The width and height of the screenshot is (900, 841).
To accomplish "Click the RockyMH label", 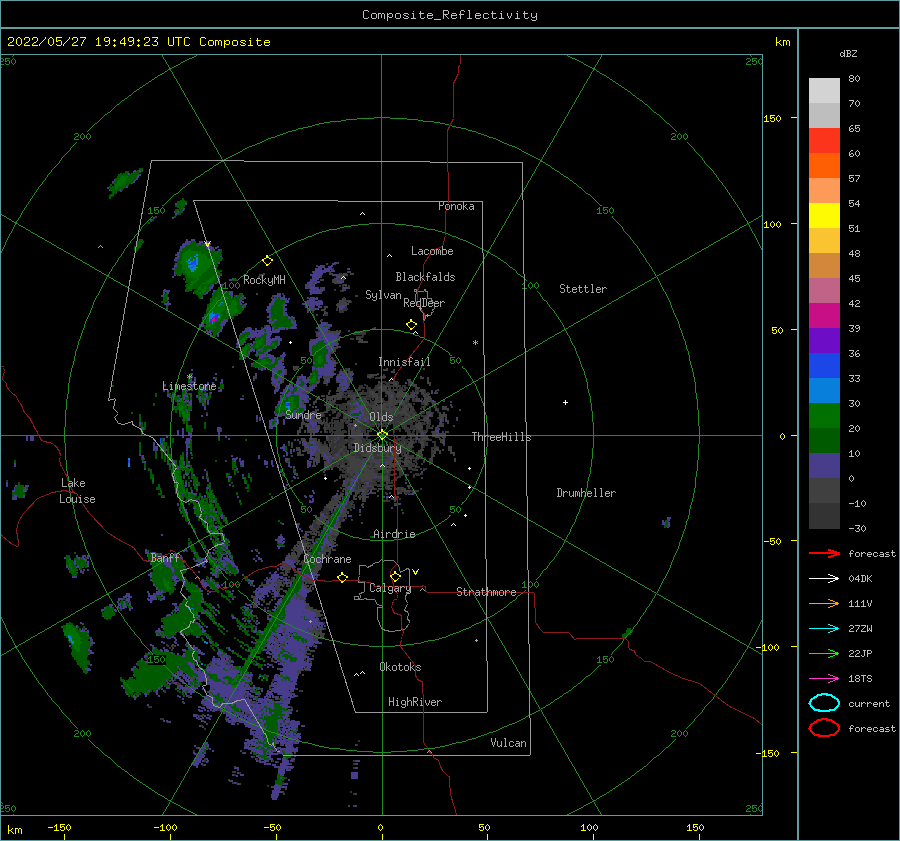I will [264, 280].
